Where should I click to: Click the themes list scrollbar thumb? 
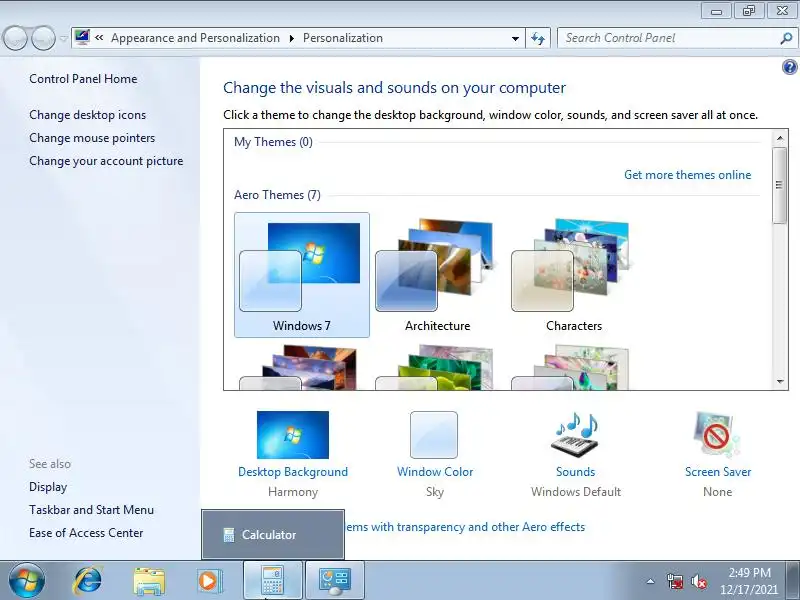pyautogui.click(x=779, y=185)
